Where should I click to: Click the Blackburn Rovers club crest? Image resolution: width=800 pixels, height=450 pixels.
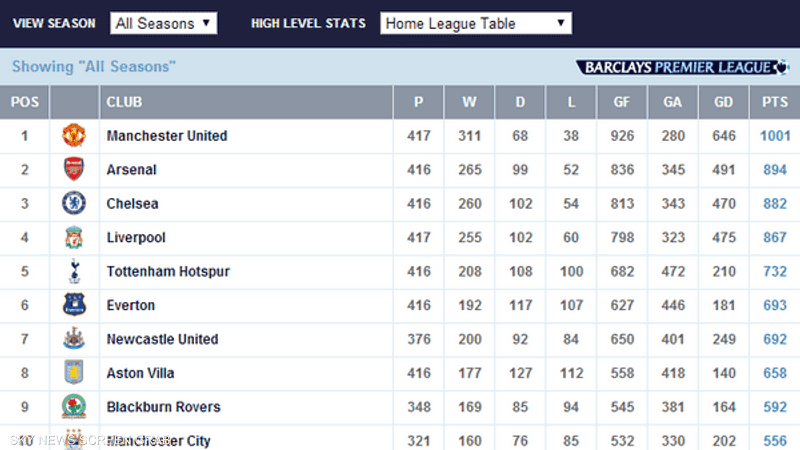74,407
